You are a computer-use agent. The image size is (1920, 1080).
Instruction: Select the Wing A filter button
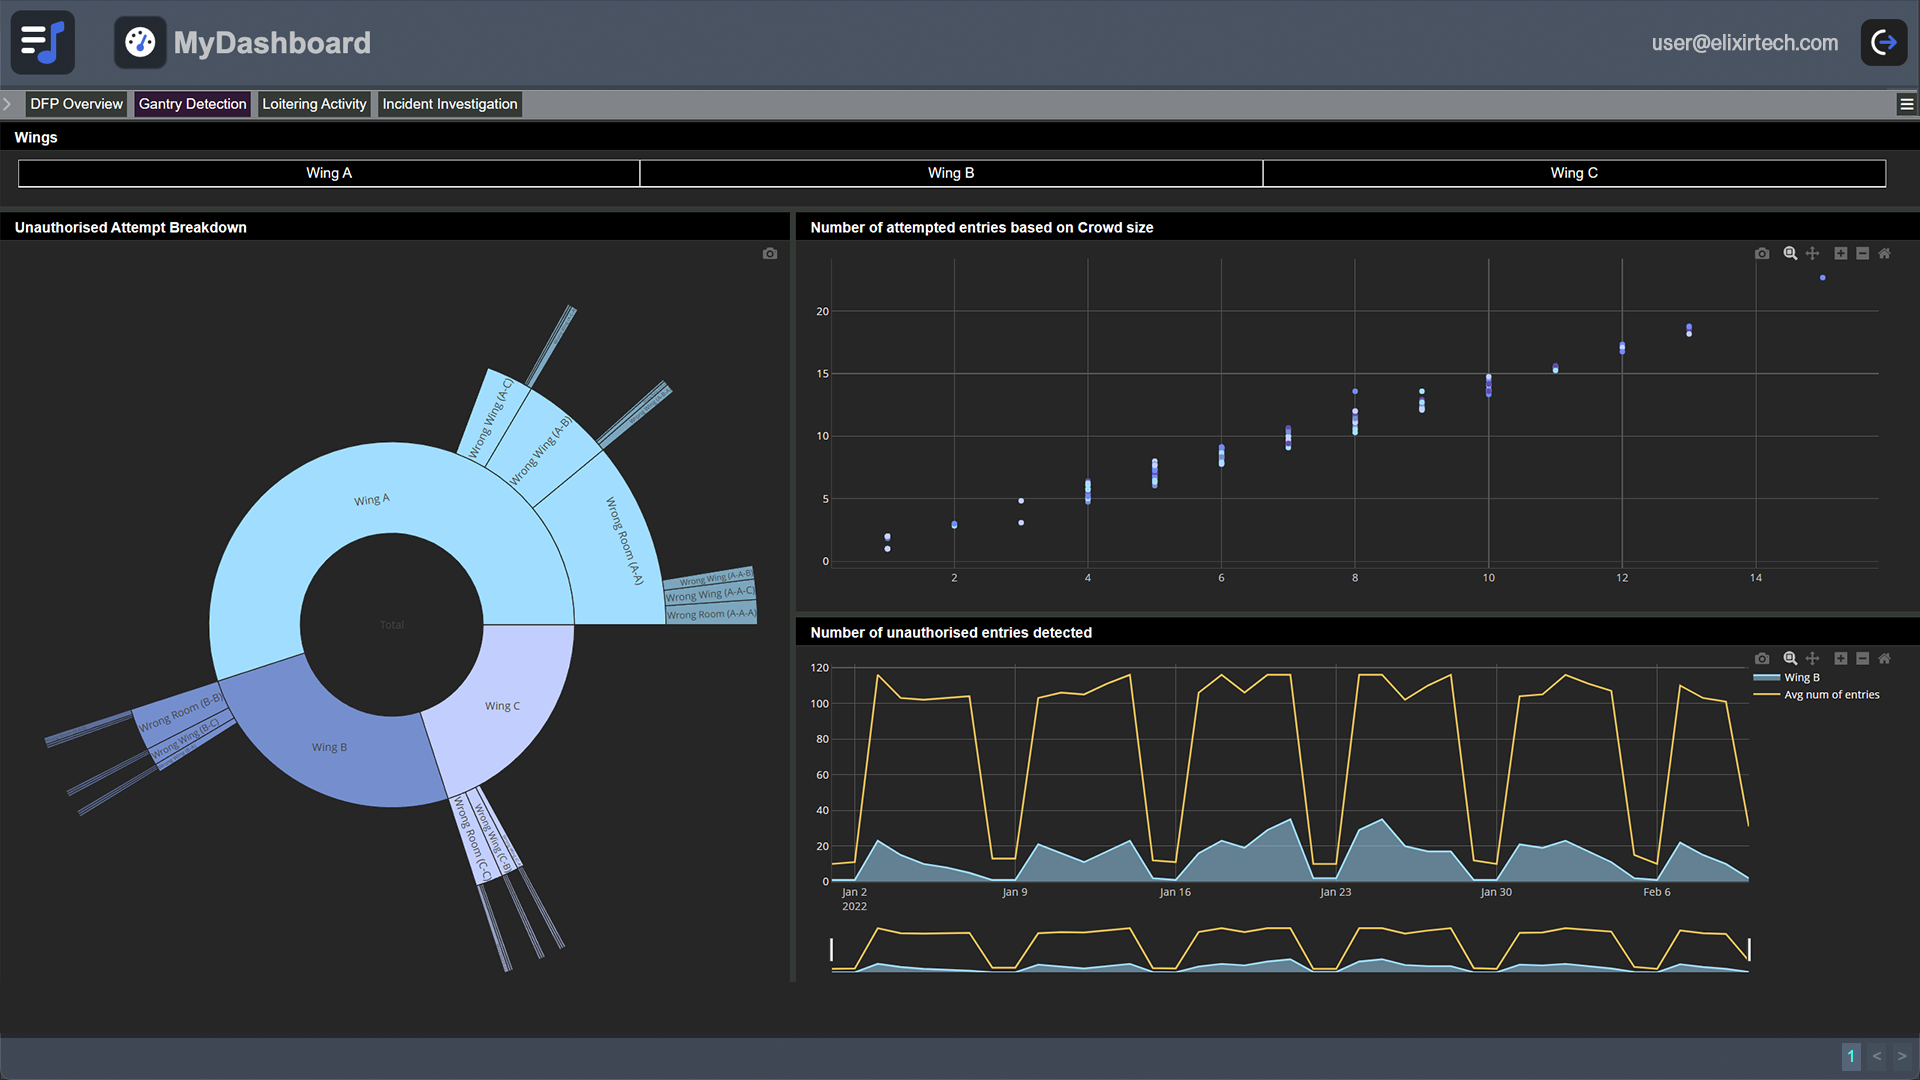(329, 173)
